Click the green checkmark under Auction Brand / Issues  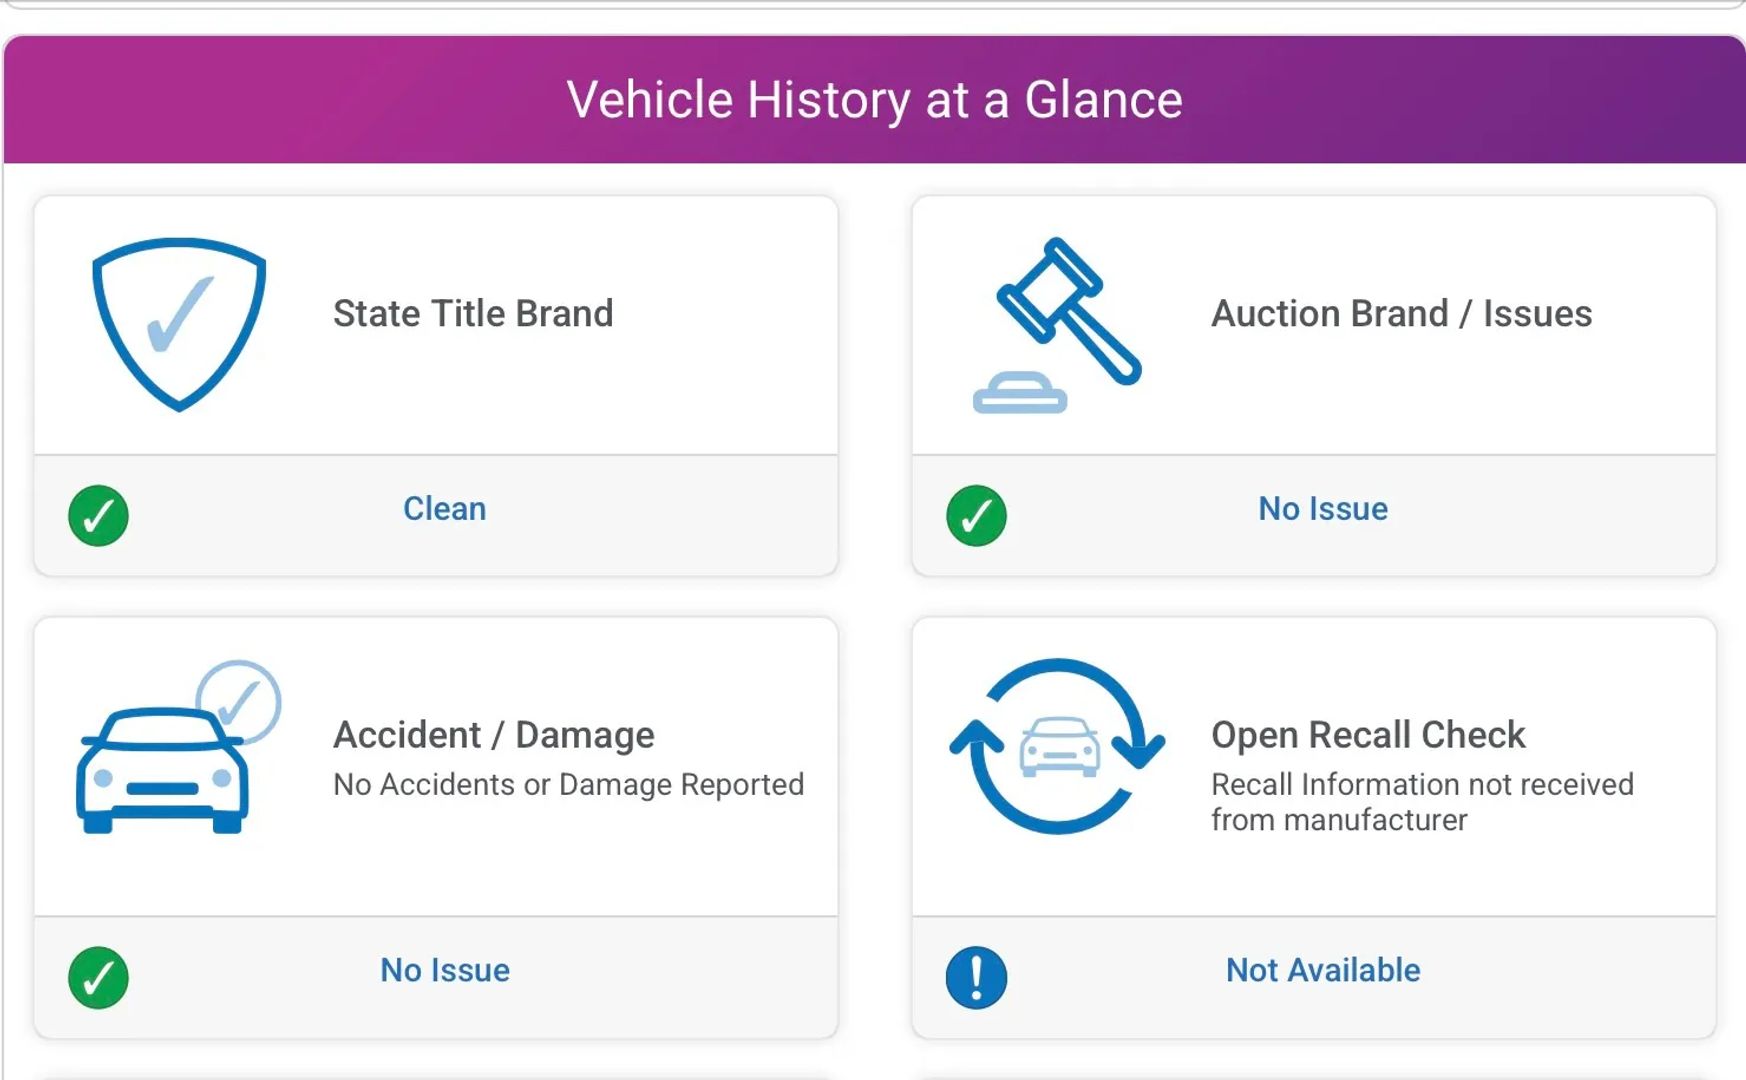click(976, 516)
